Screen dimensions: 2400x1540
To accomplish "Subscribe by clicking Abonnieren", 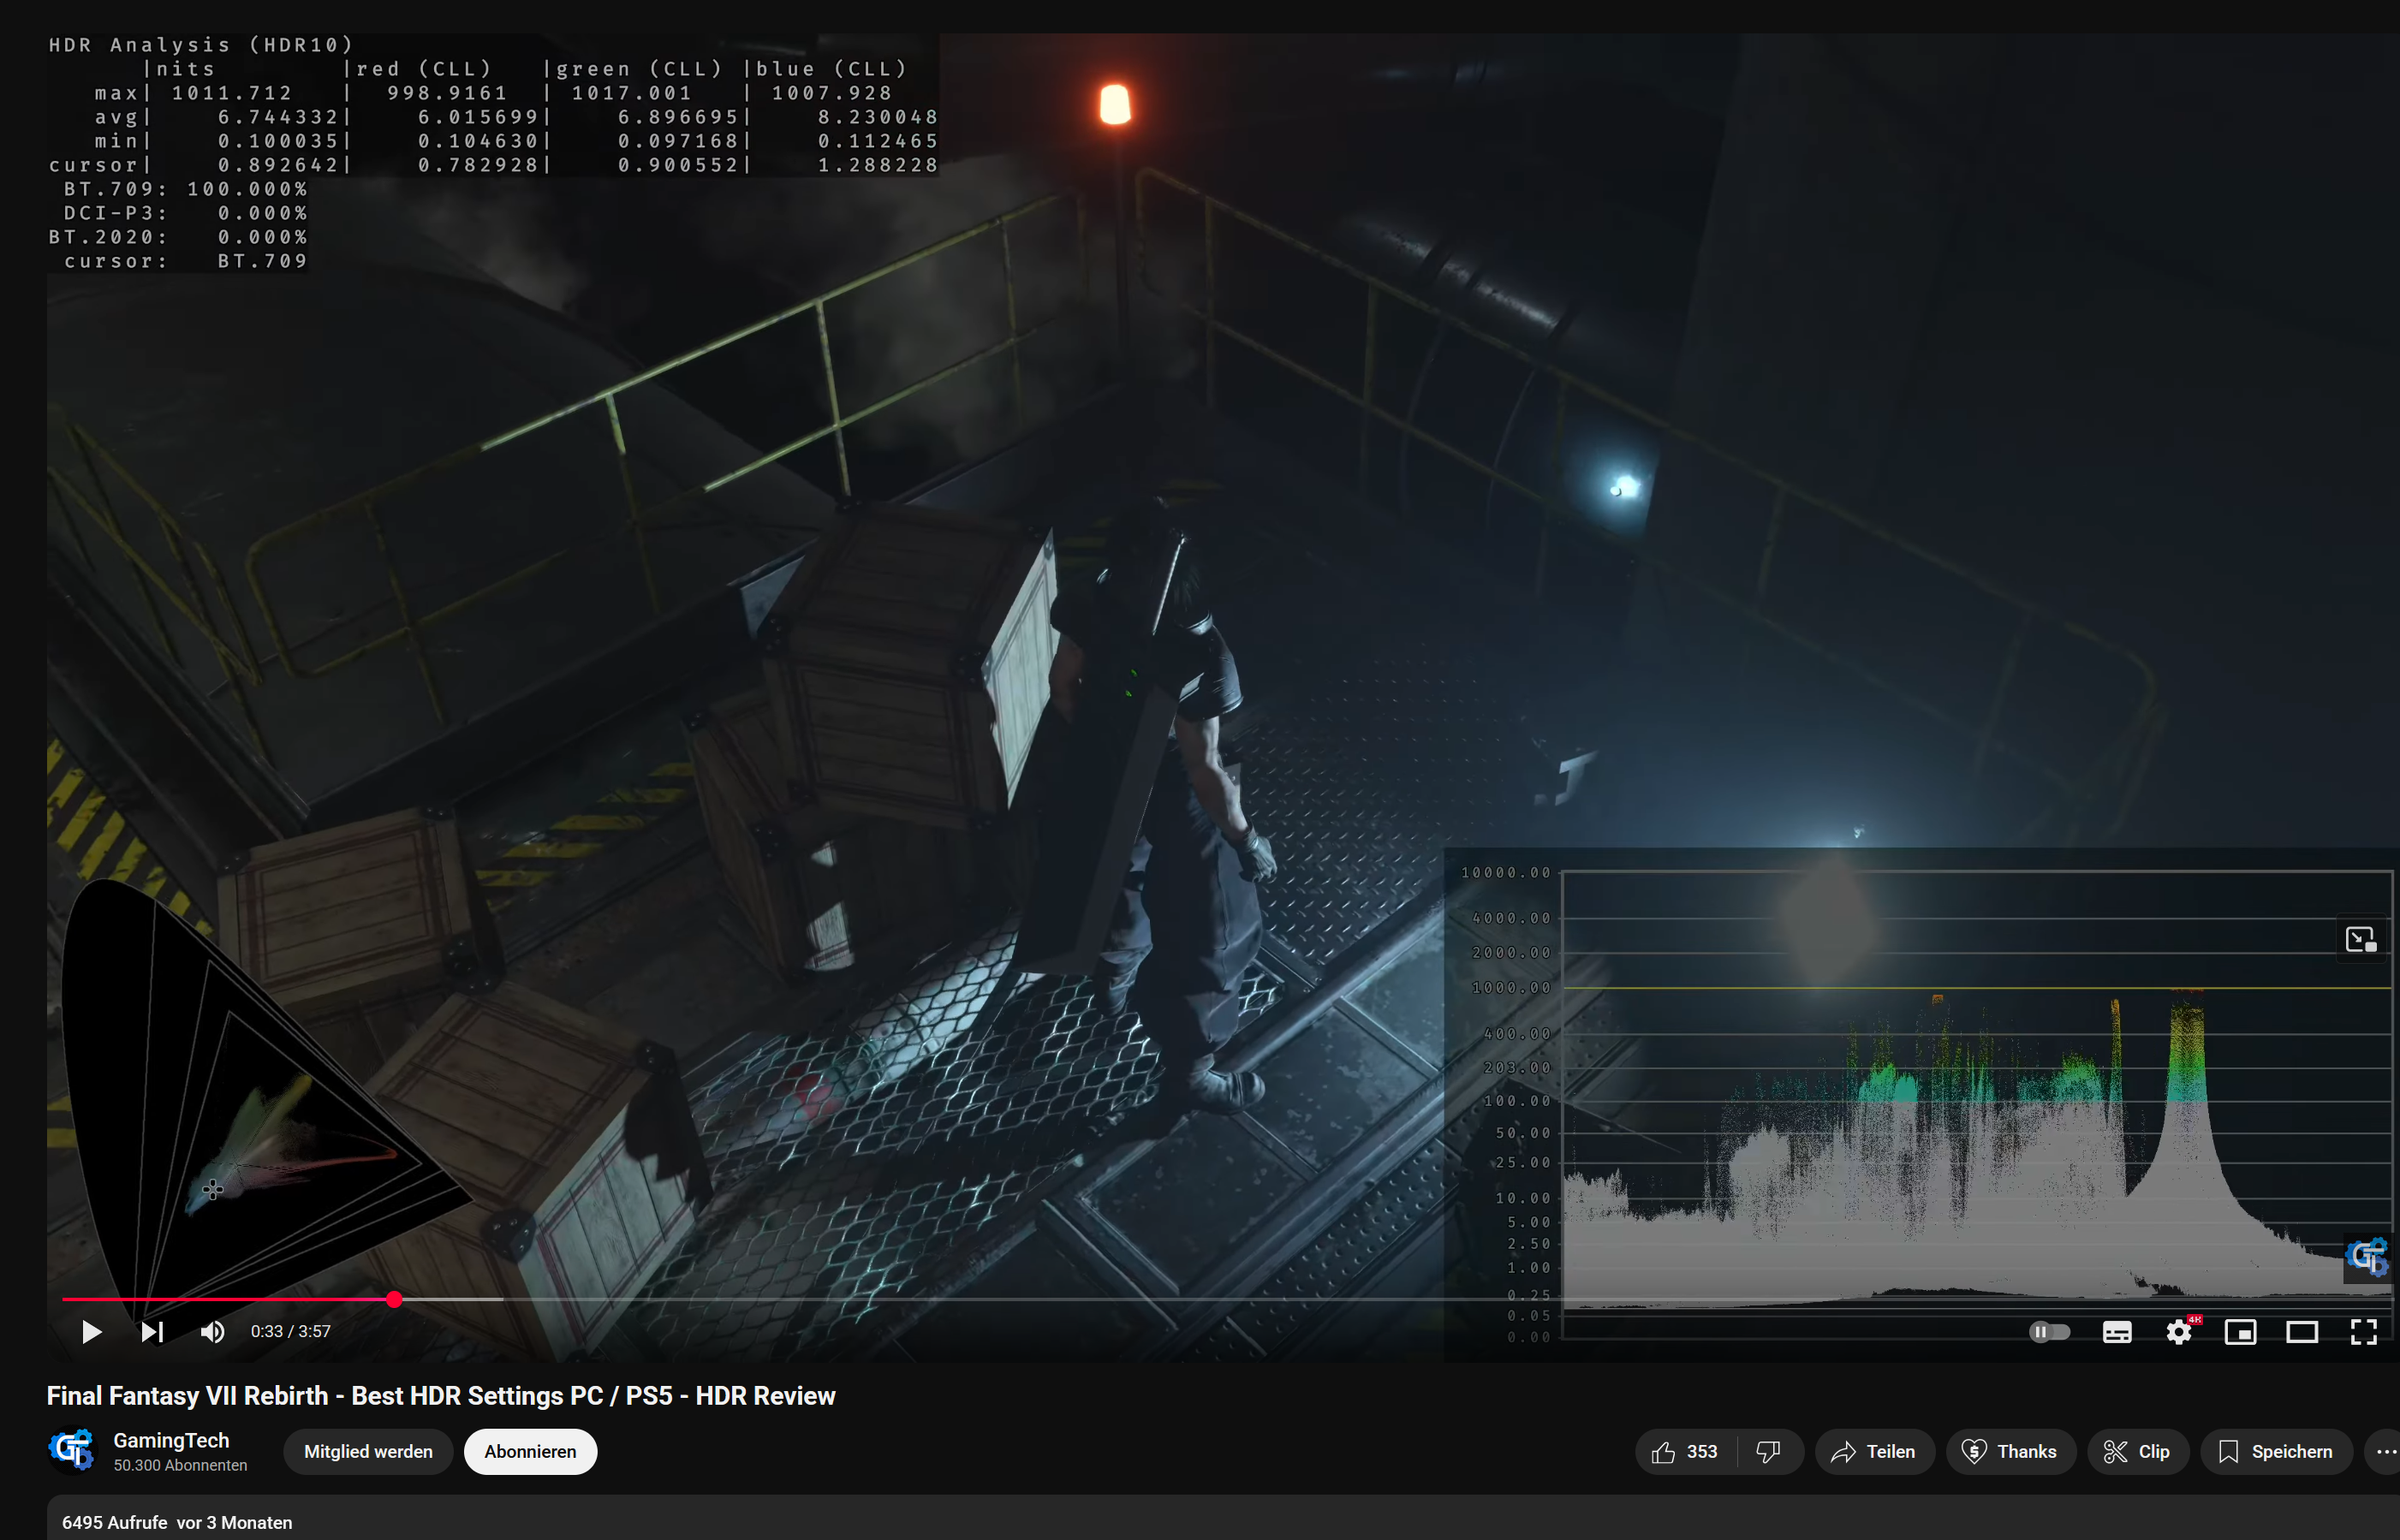I will 530,1451.
